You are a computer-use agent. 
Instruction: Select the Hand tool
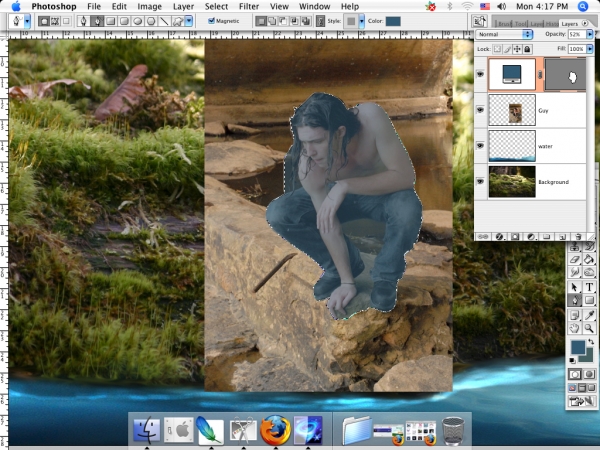click(x=574, y=328)
